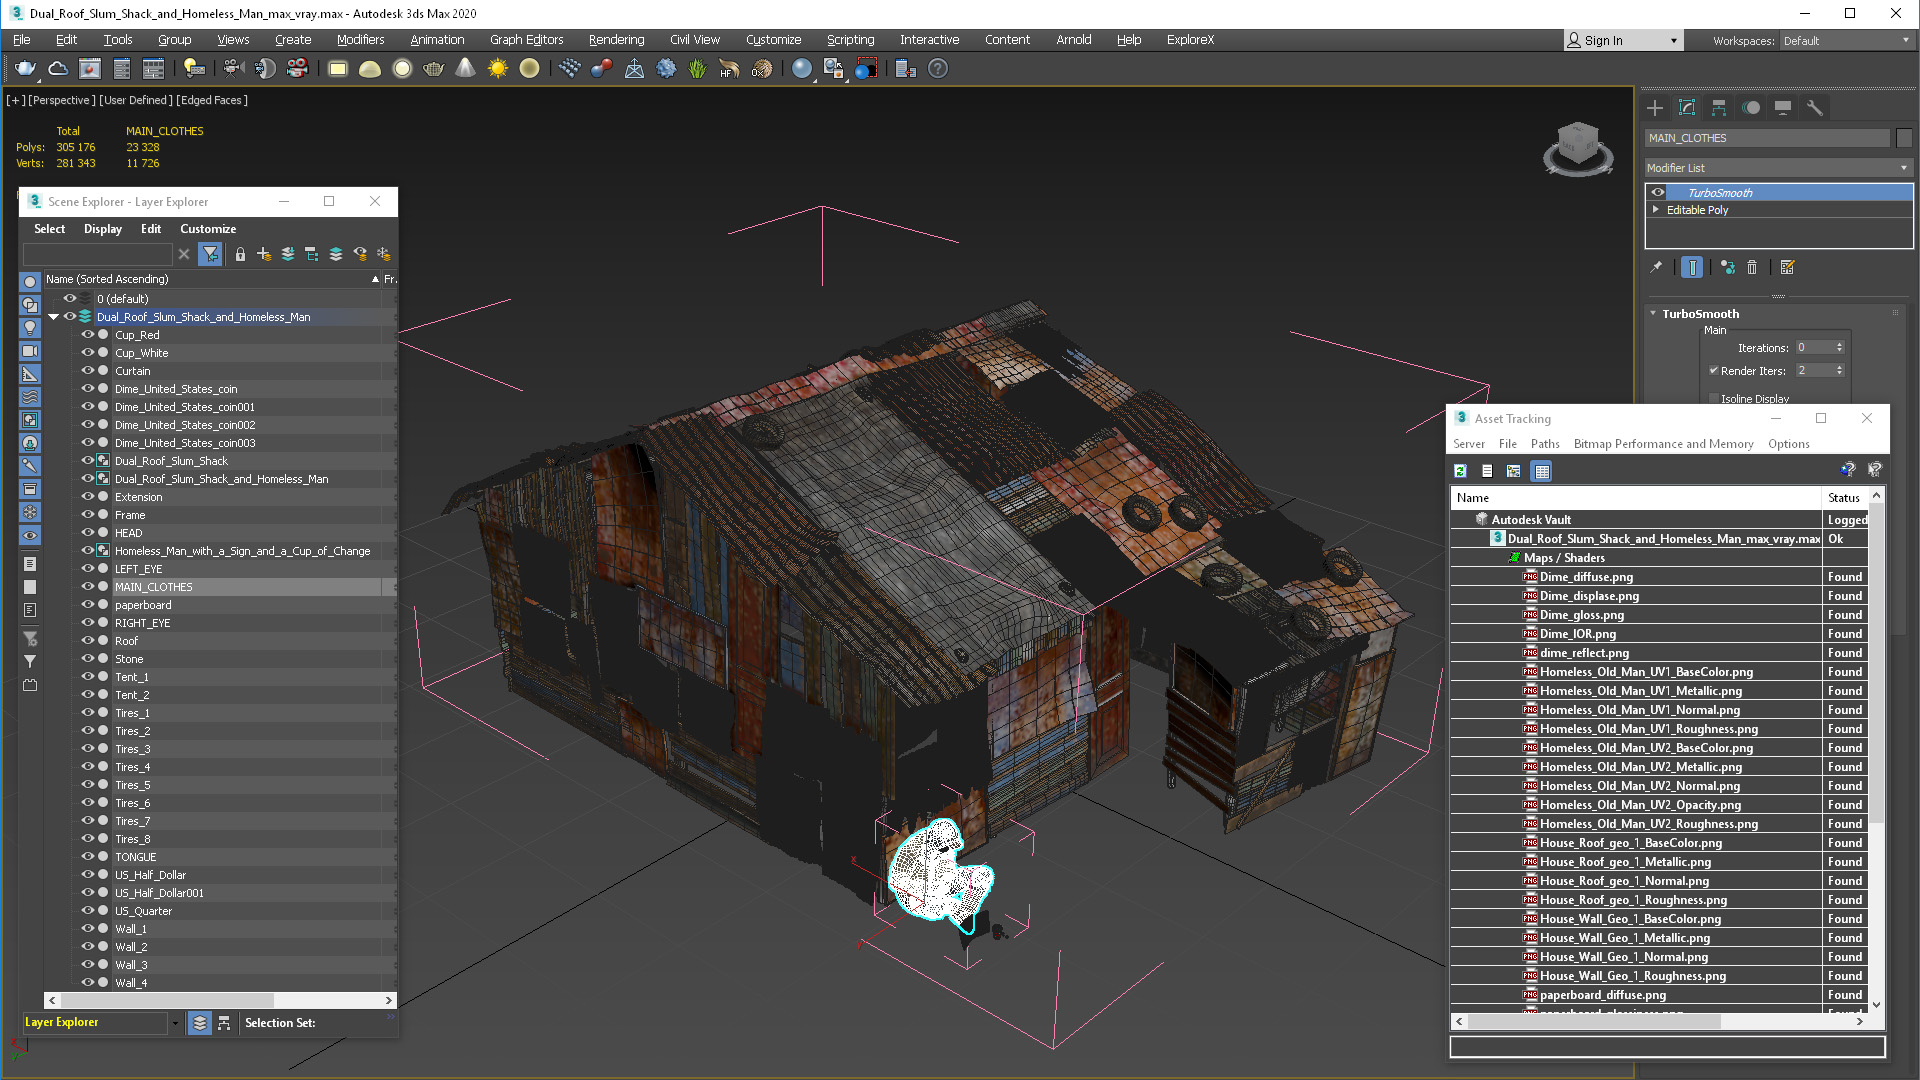Click the Paths tab in Asset Tracking
The width and height of the screenshot is (1920, 1080).
click(x=1543, y=443)
